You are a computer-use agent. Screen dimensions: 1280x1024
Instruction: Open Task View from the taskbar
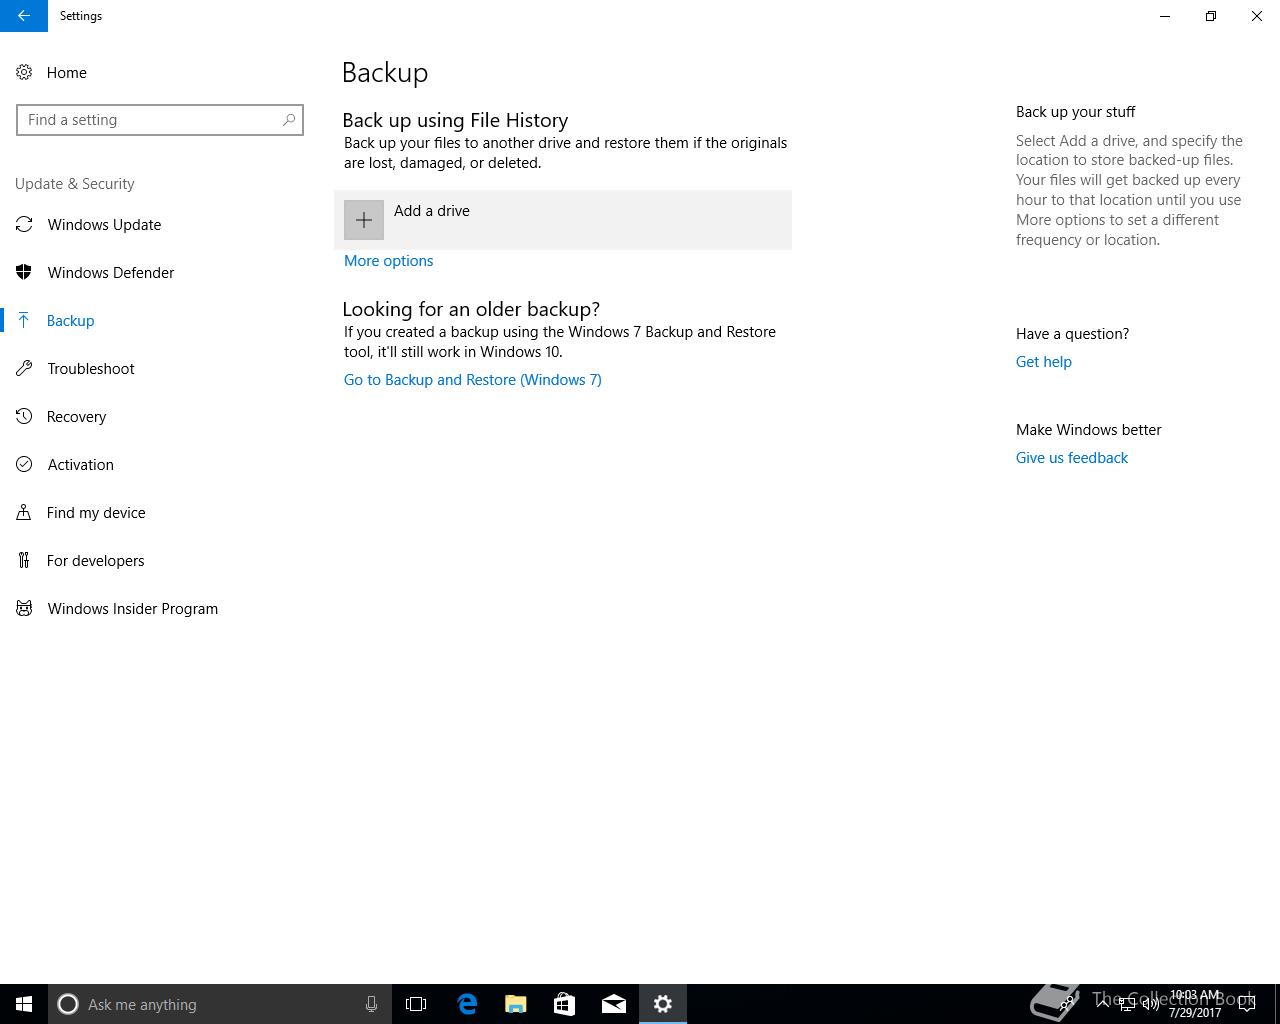click(416, 1004)
